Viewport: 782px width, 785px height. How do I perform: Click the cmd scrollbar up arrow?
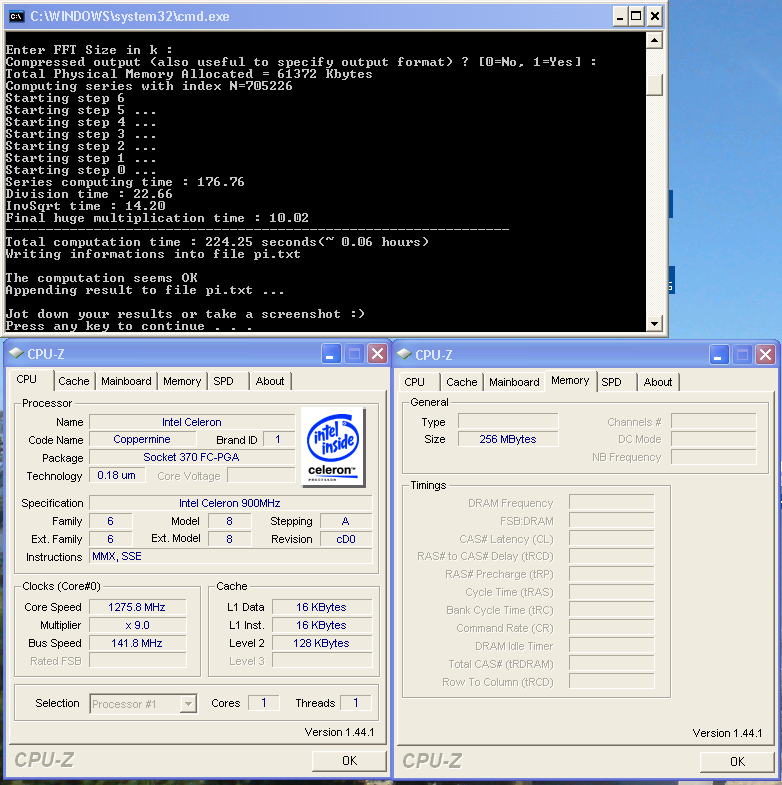click(654, 40)
